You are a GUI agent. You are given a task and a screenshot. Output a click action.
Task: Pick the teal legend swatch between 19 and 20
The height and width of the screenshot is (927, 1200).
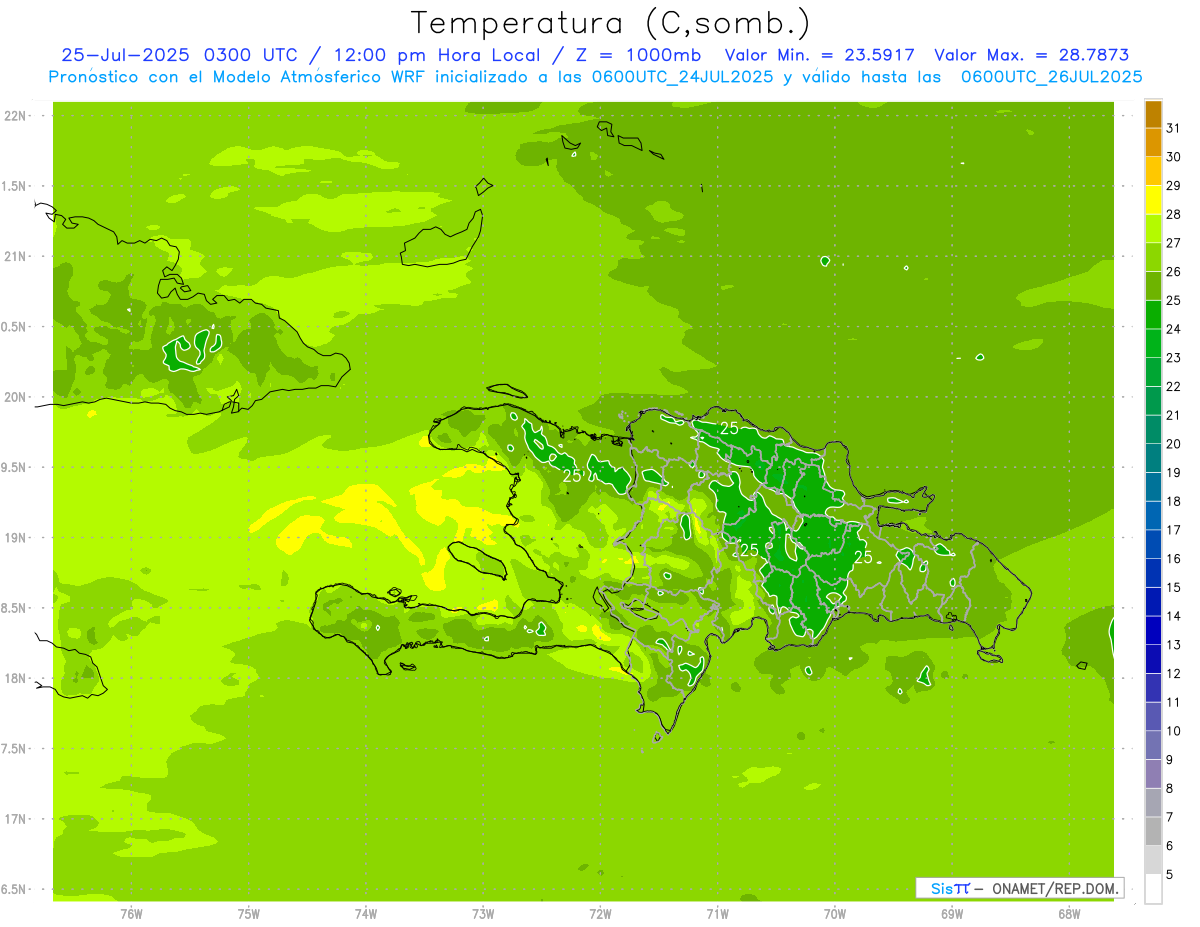click(x=1153, y=459)
